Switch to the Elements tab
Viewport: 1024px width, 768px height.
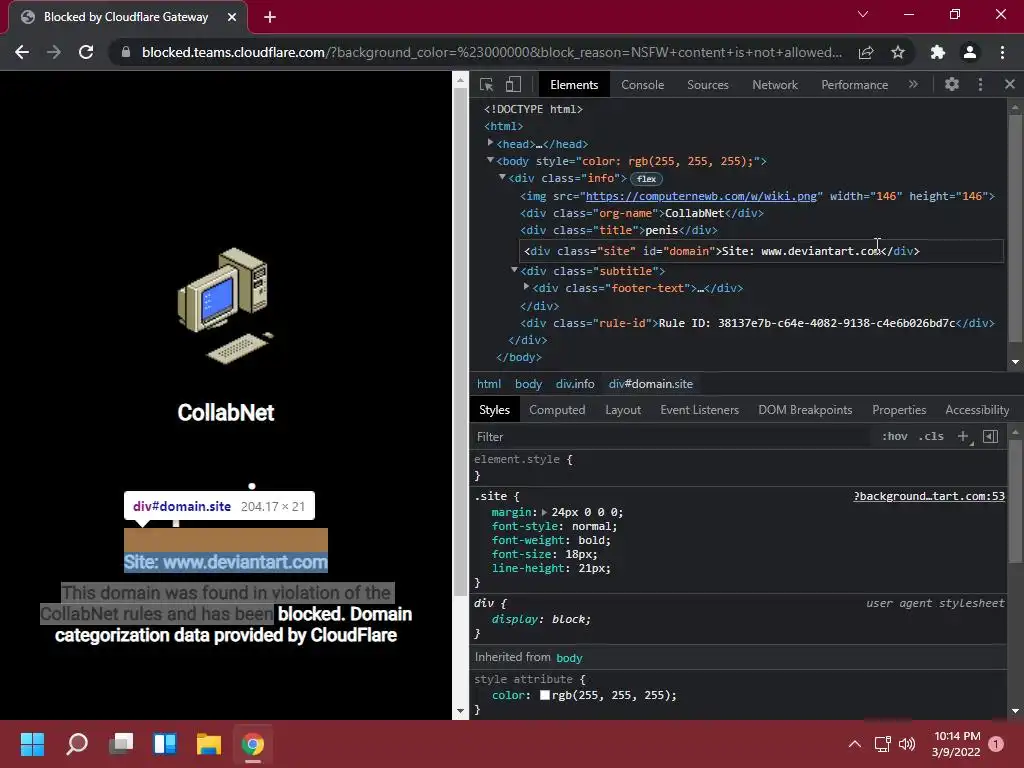tap(573, 85)
